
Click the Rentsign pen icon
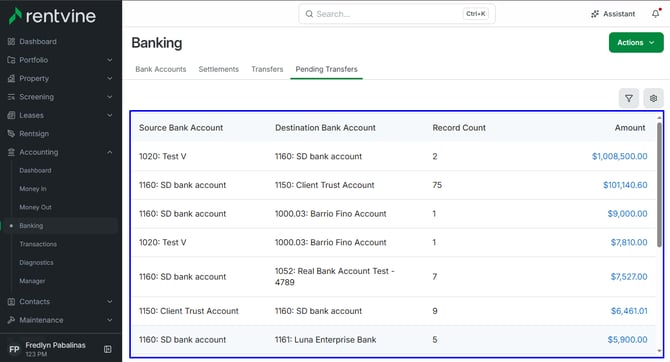tap(11, 133)
